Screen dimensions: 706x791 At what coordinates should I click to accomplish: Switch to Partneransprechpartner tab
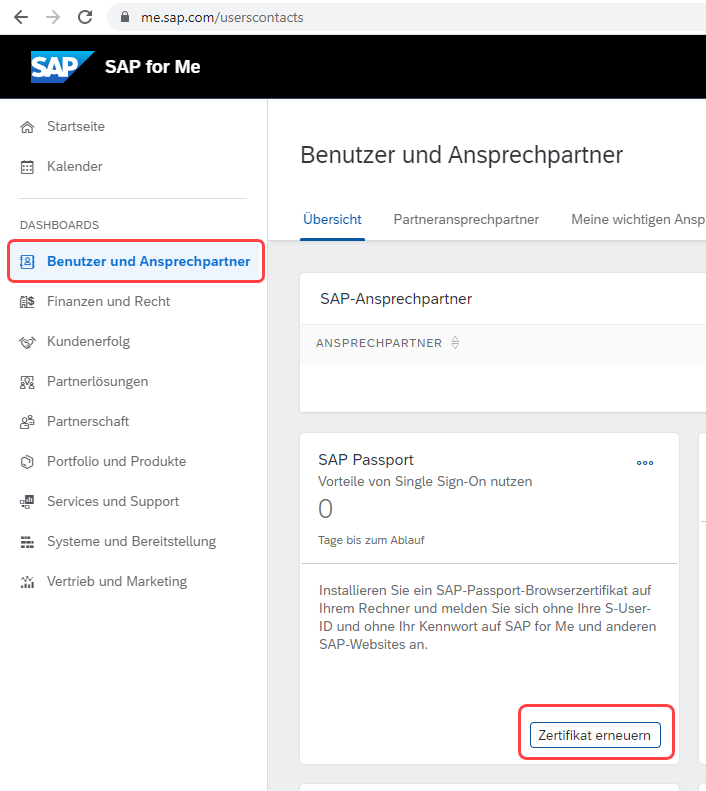(466, 219)
